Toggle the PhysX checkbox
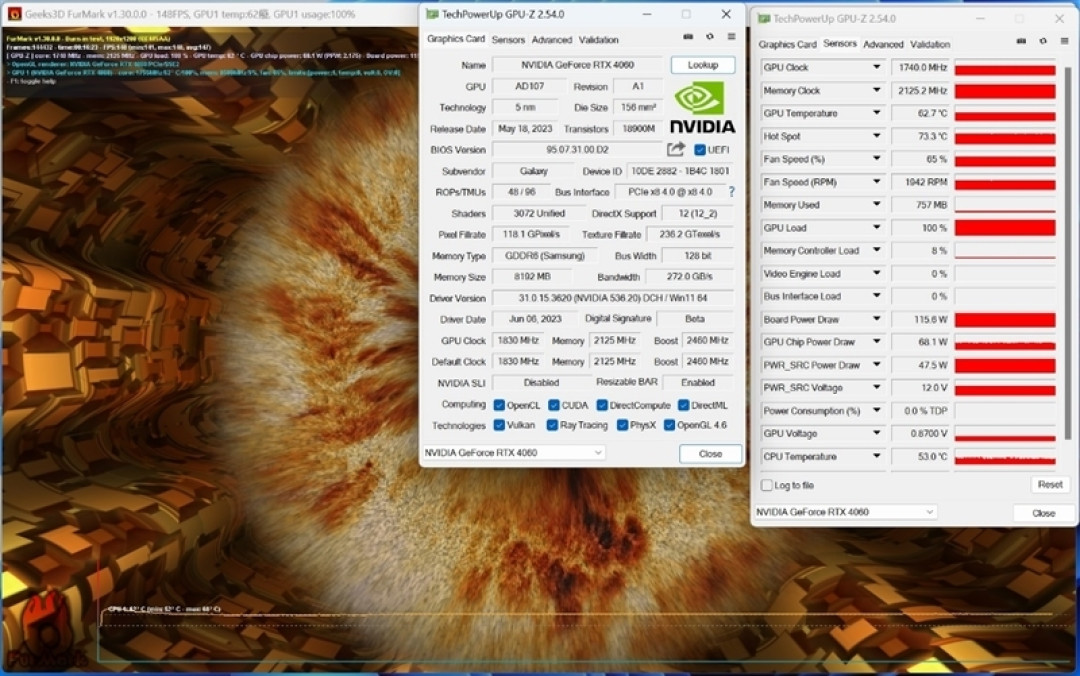Viewport: 1080px width, 676px height. [623, 425]
